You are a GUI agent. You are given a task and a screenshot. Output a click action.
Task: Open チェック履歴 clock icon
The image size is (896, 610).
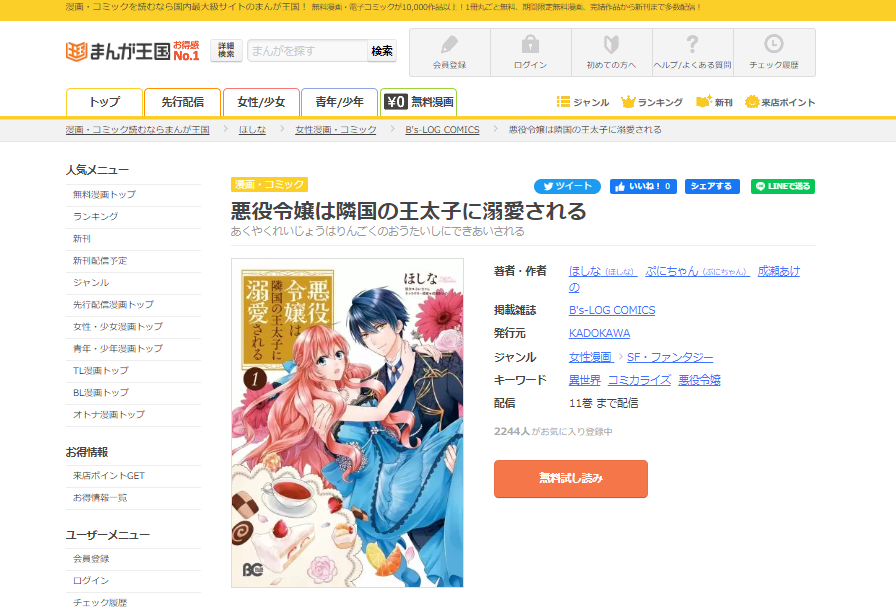[x=774, y=44]
